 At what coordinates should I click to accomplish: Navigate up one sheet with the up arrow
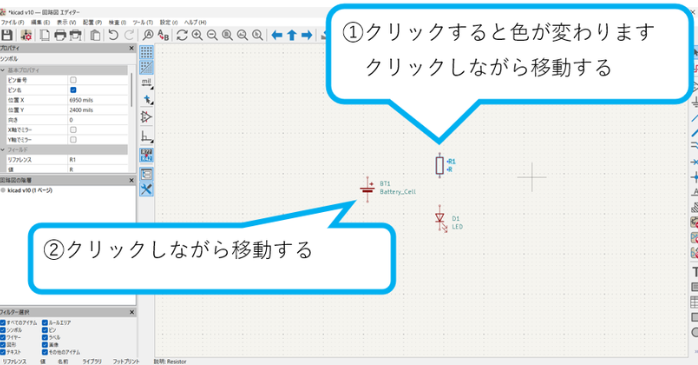(292, 35)
